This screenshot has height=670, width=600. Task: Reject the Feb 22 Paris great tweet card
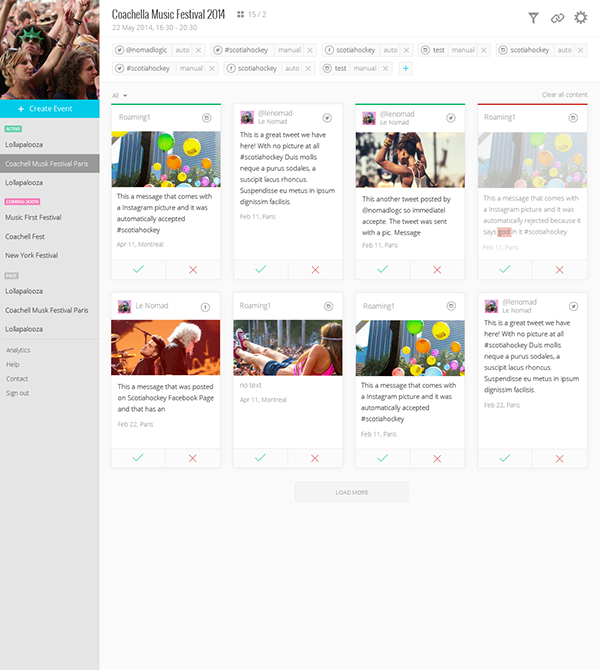click(x=559, y=458)
